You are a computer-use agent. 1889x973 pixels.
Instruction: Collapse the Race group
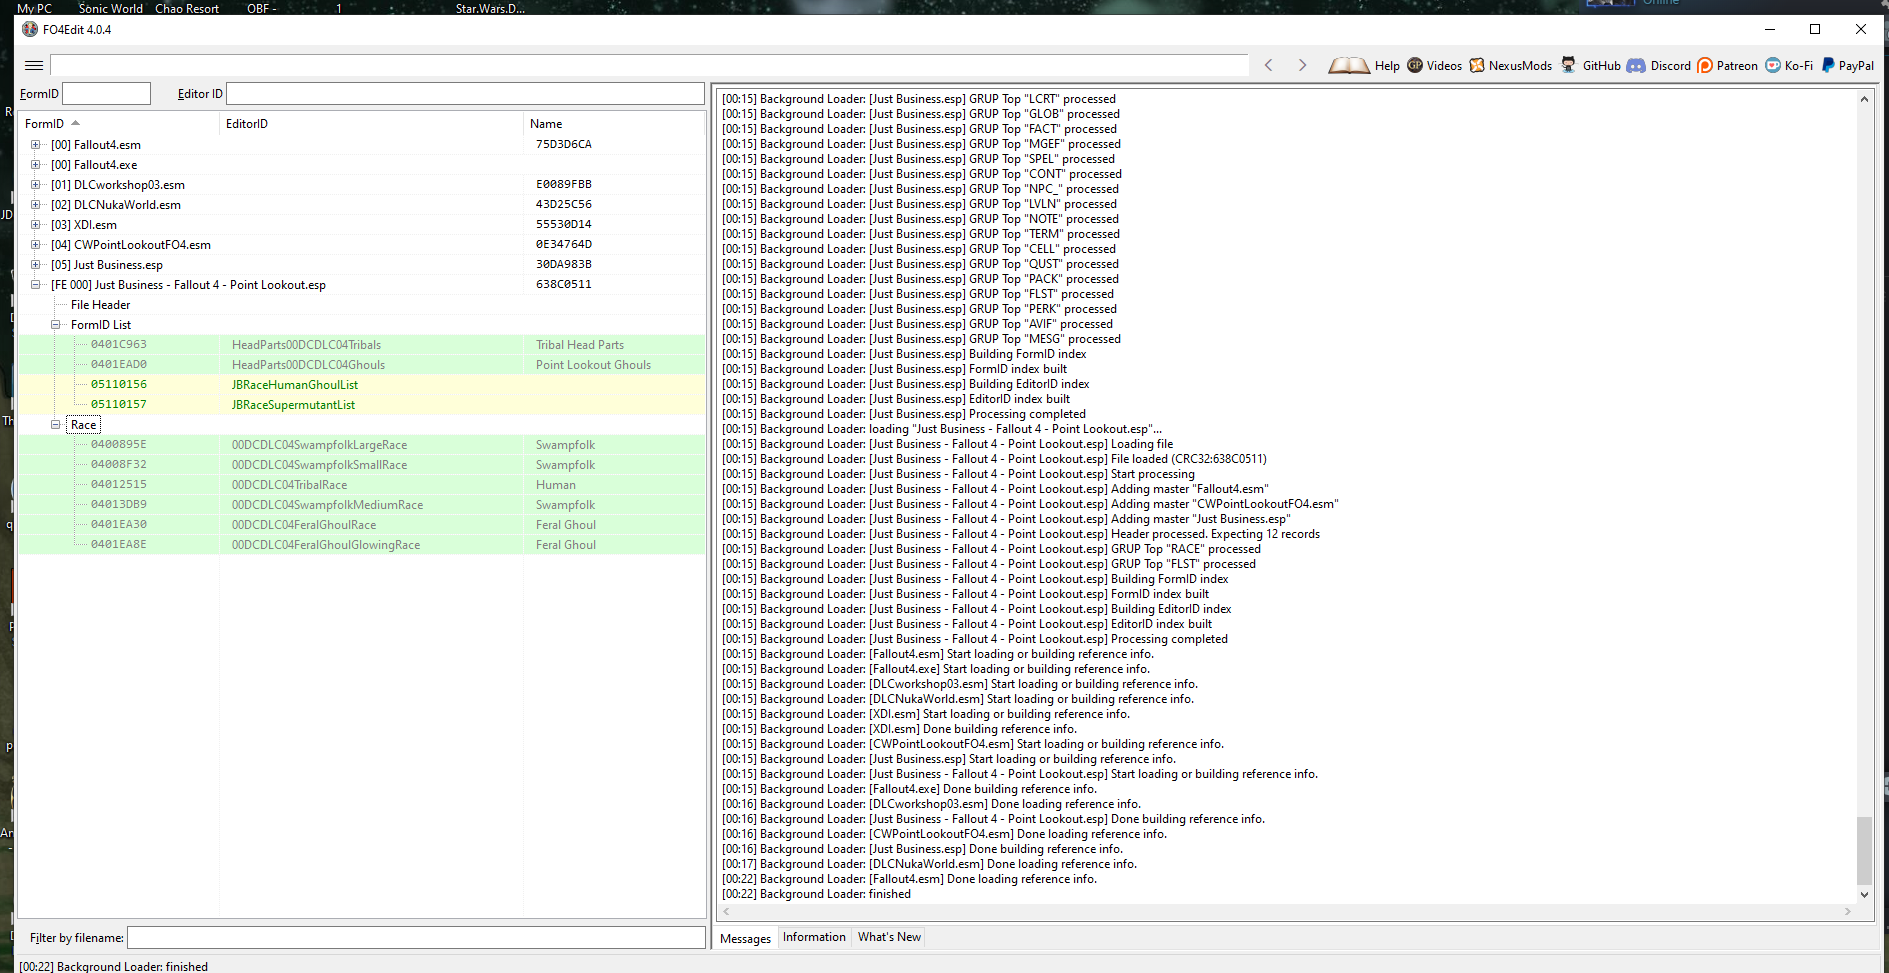pyautogui.click(x=56, y=424)
